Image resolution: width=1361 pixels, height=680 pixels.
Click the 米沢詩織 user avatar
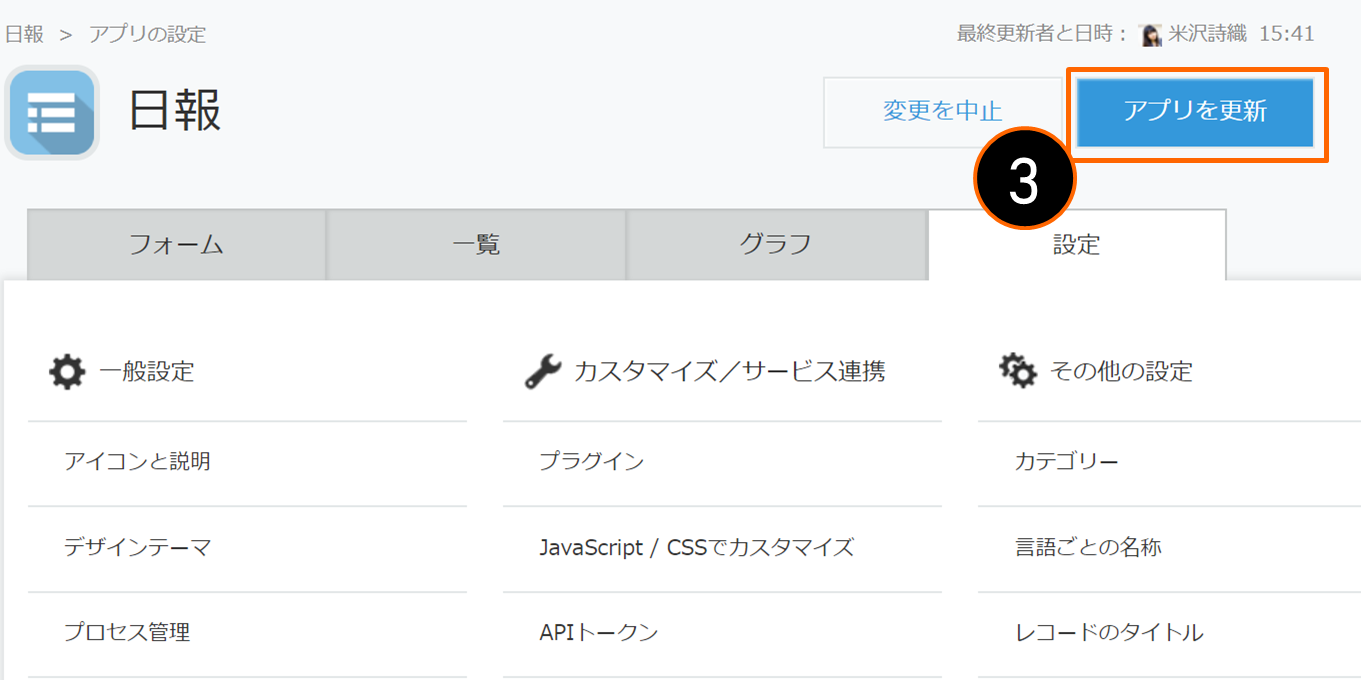click(1151, 35)
